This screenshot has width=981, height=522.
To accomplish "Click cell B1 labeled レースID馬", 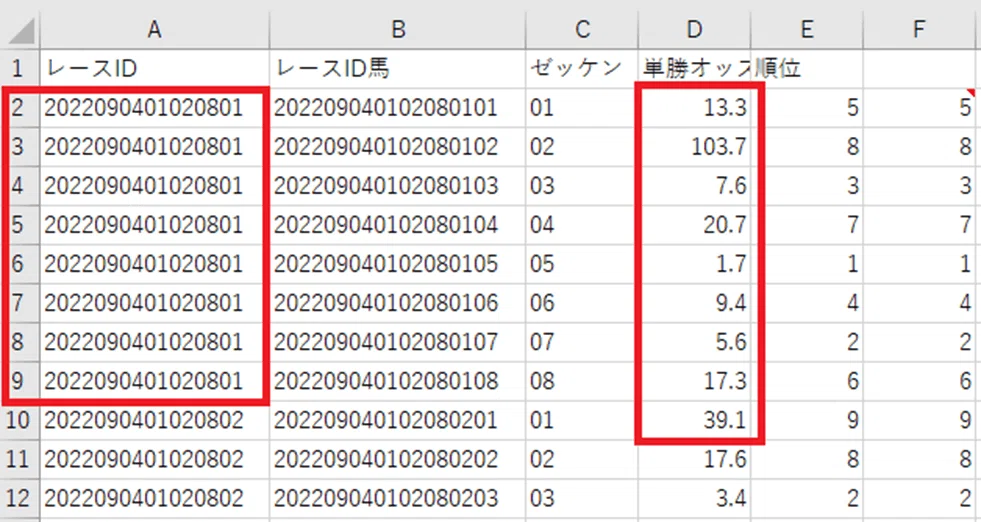I will coord(398,68).
